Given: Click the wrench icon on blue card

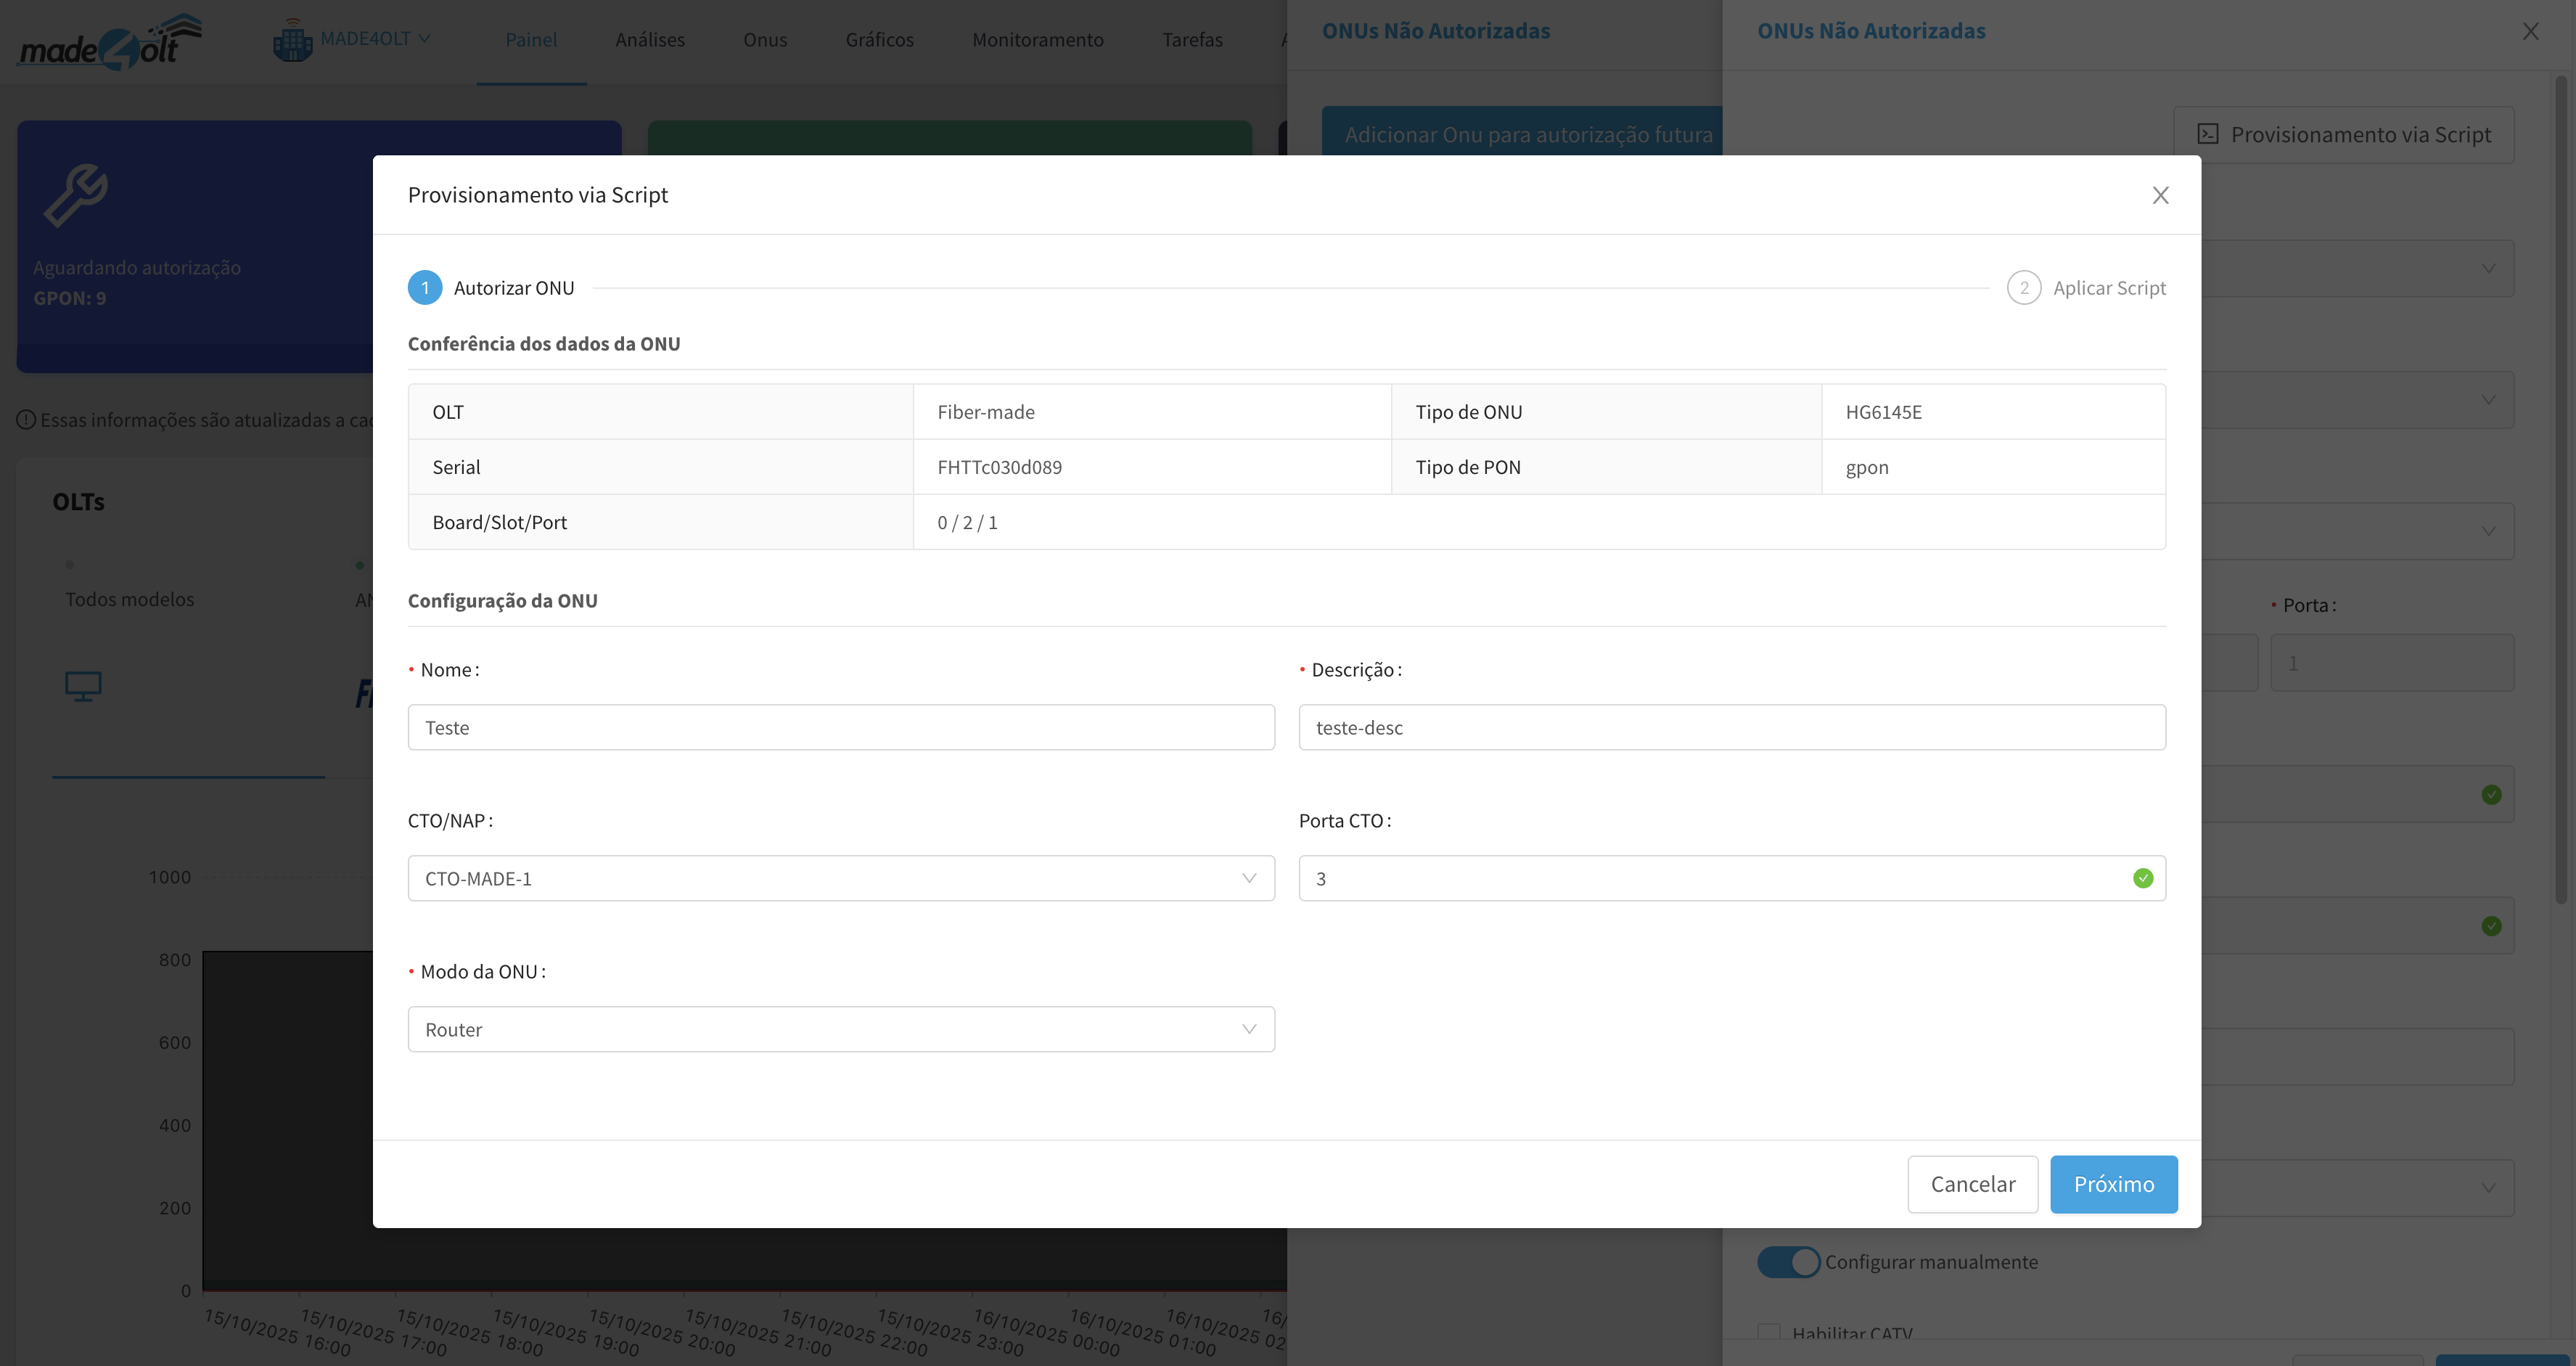Looking at the screenshot, I should click(76, 195).
